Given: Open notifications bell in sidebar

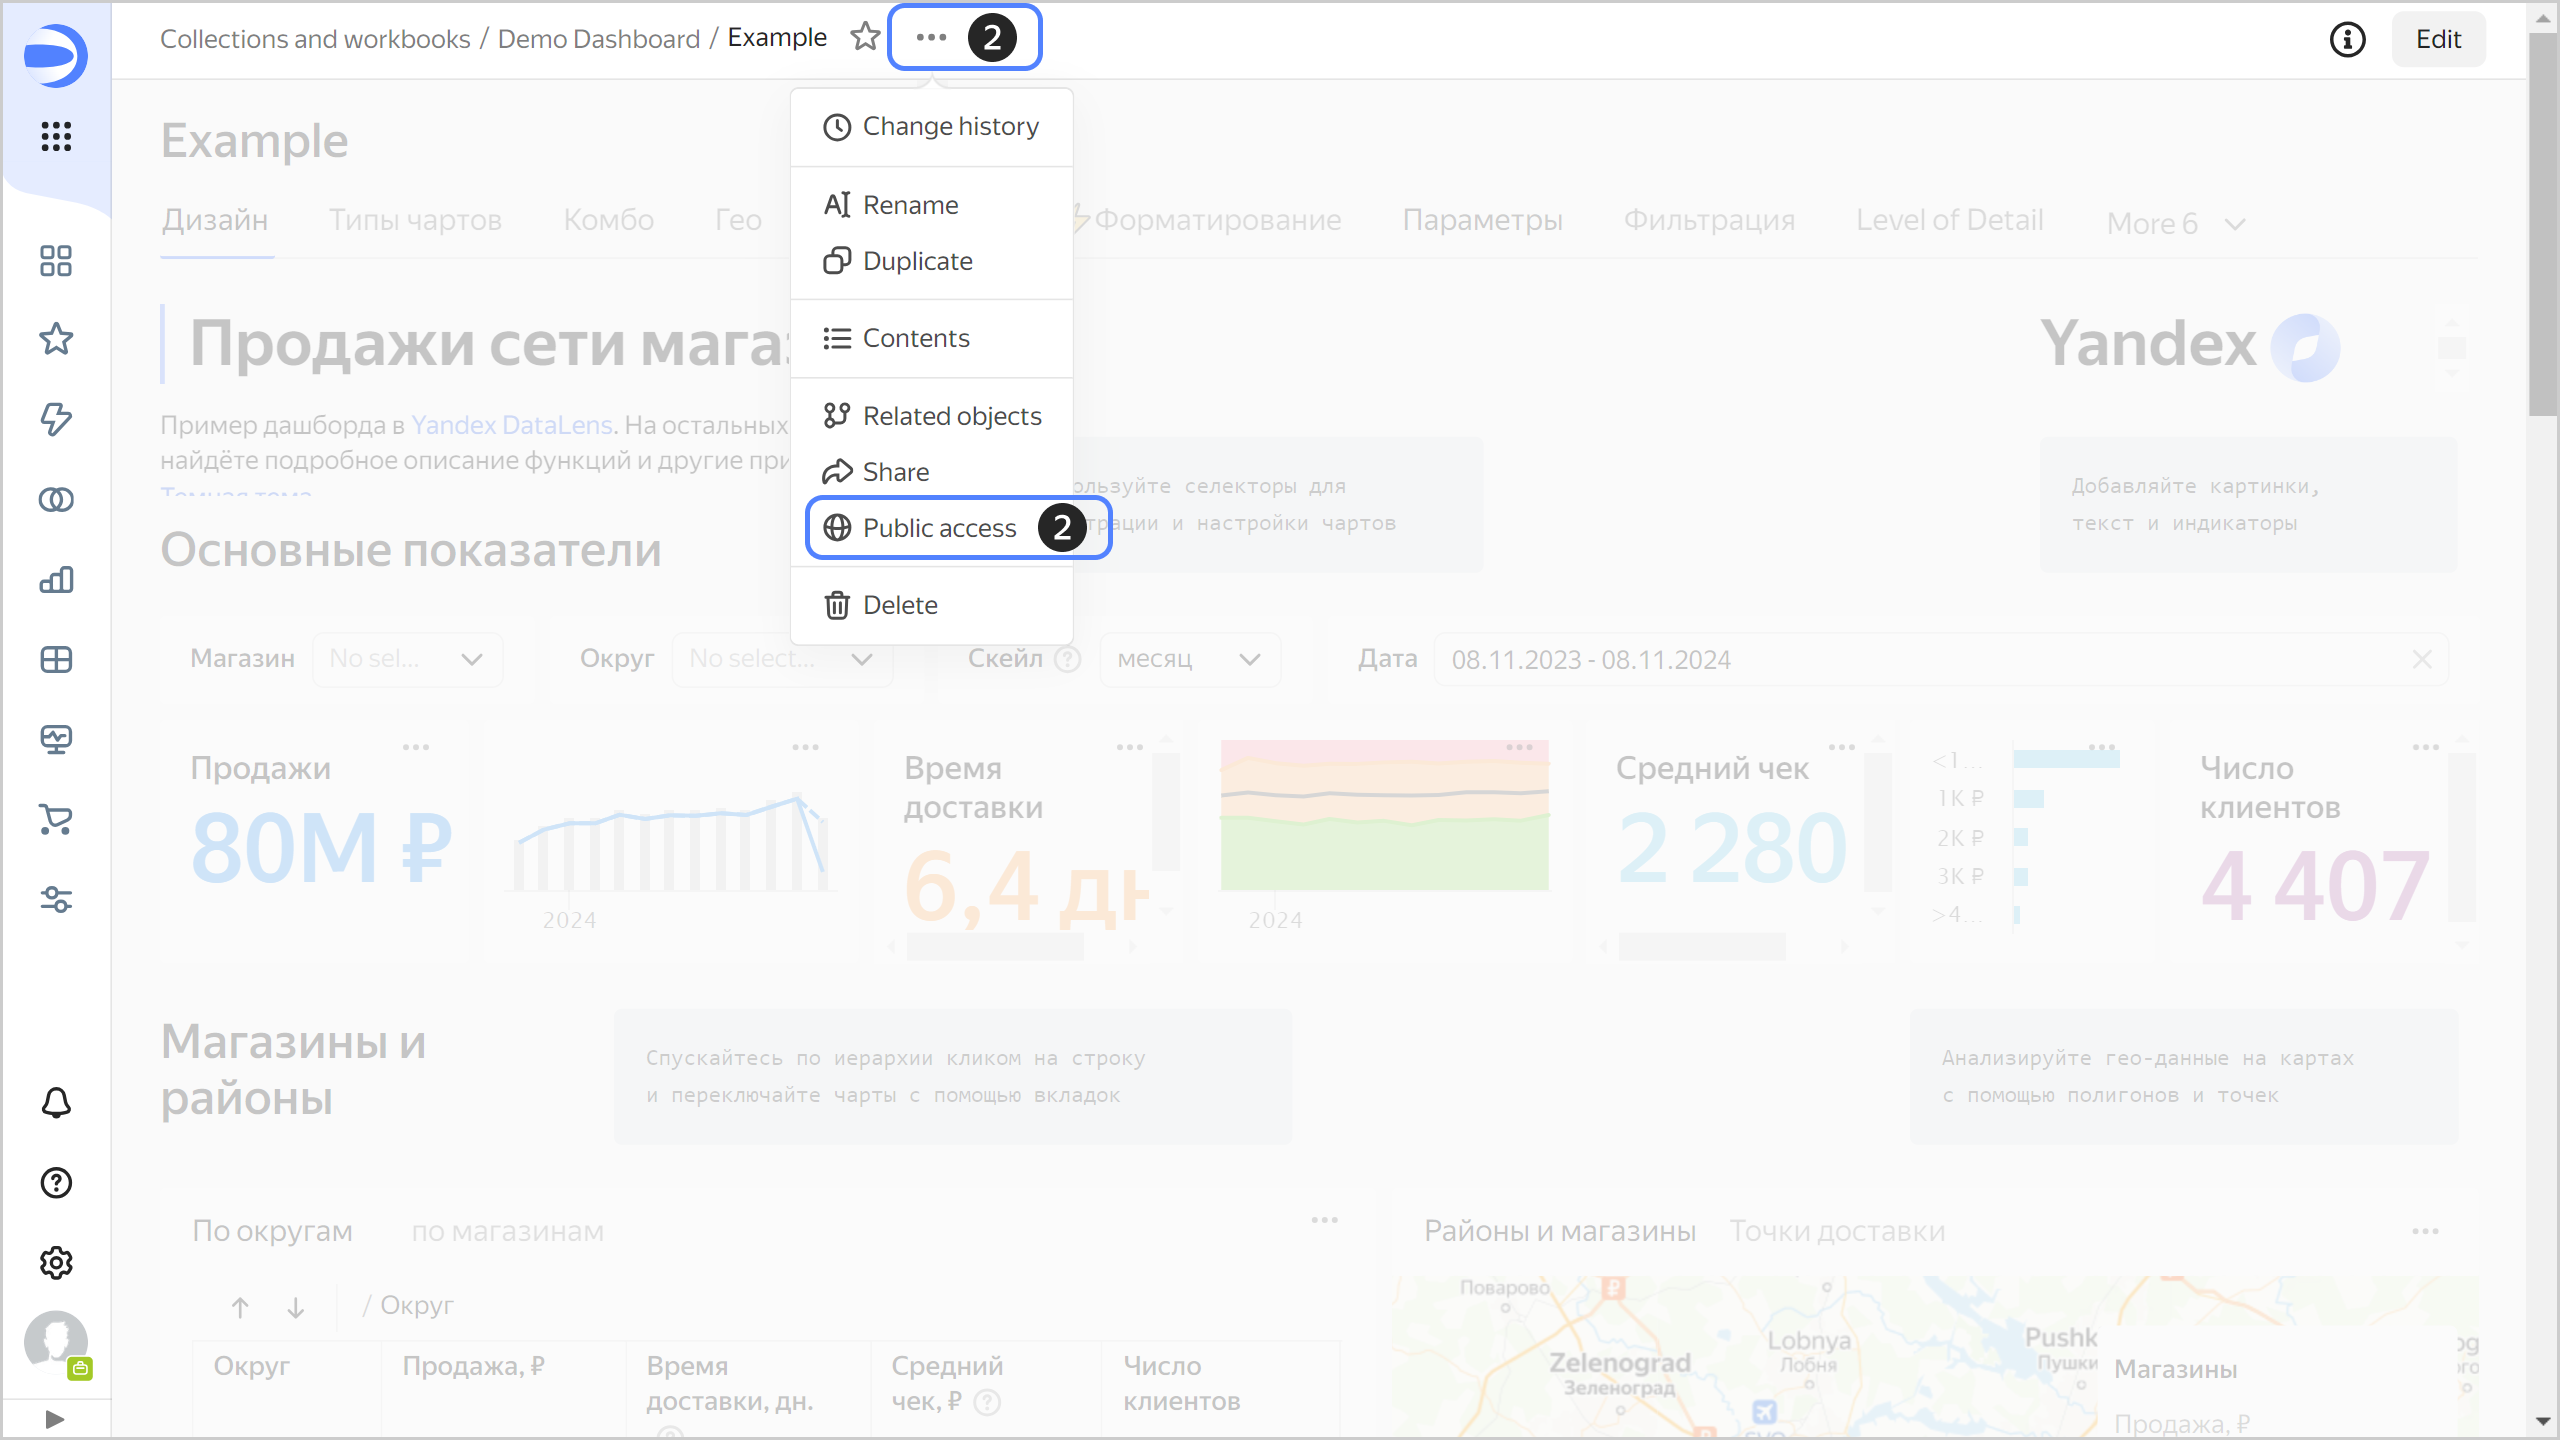Looking at the screenshot, I should pos(56,1103).
